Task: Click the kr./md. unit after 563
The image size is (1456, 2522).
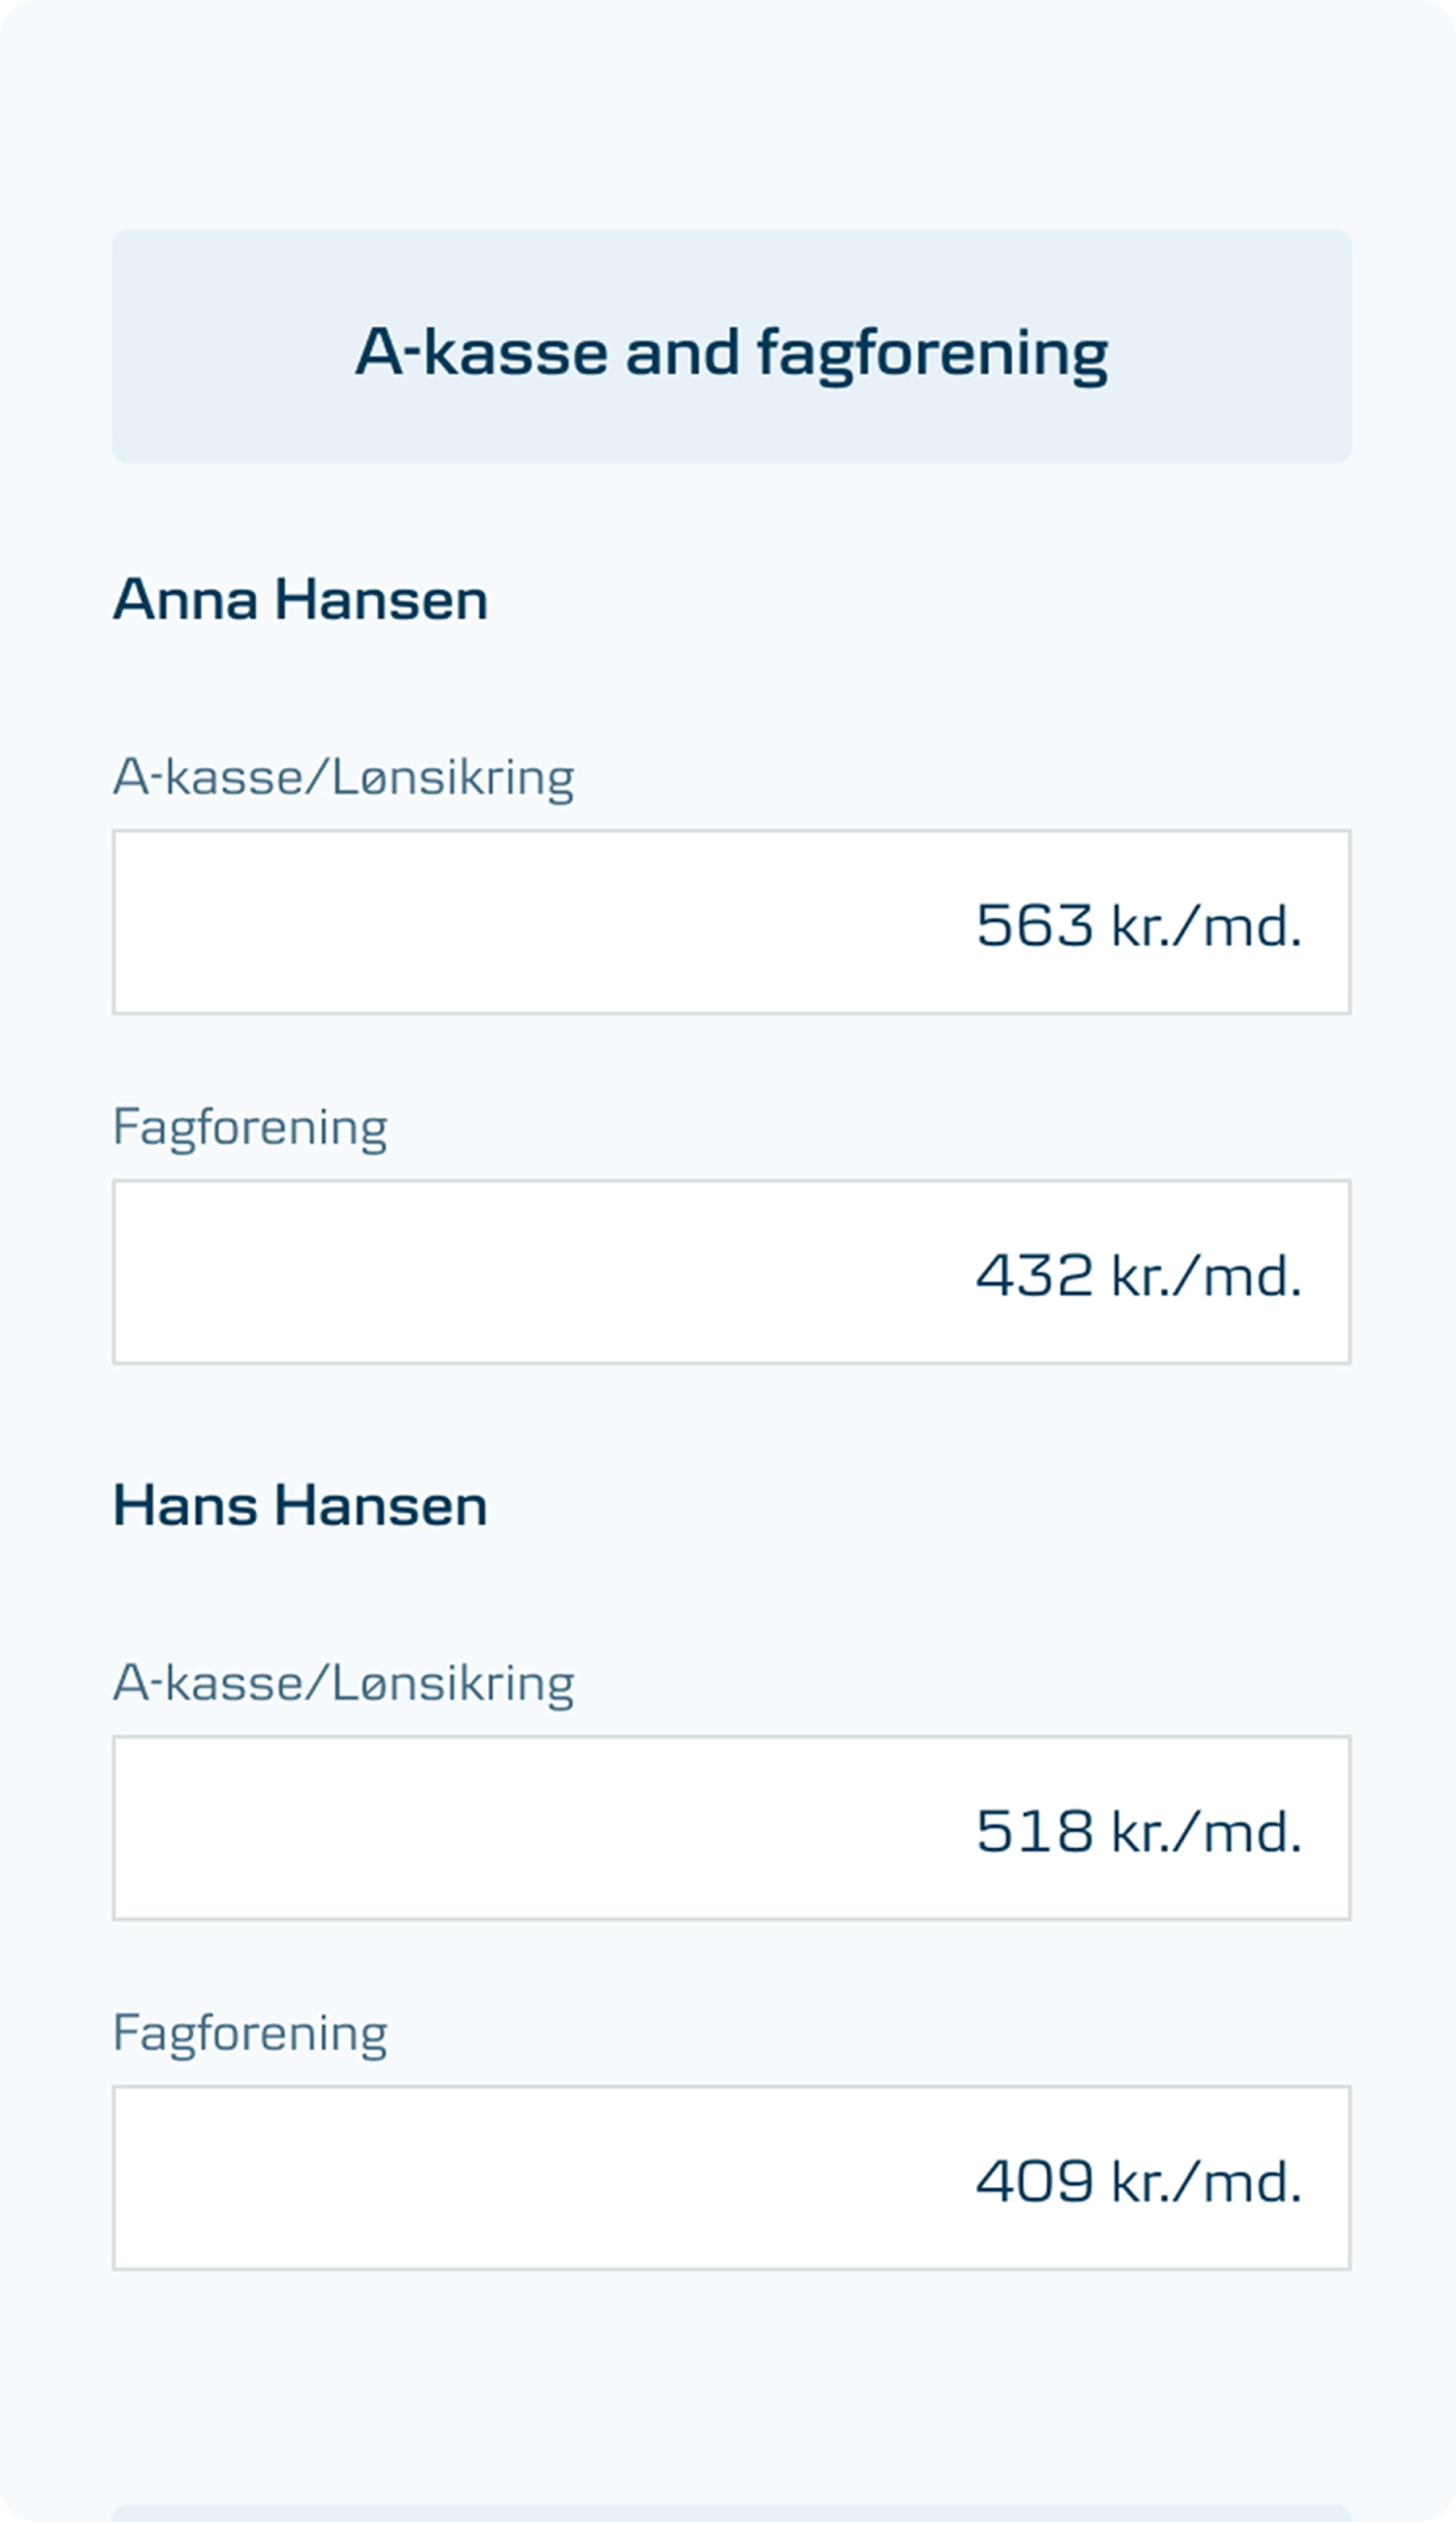Action: pos(1206,926)
